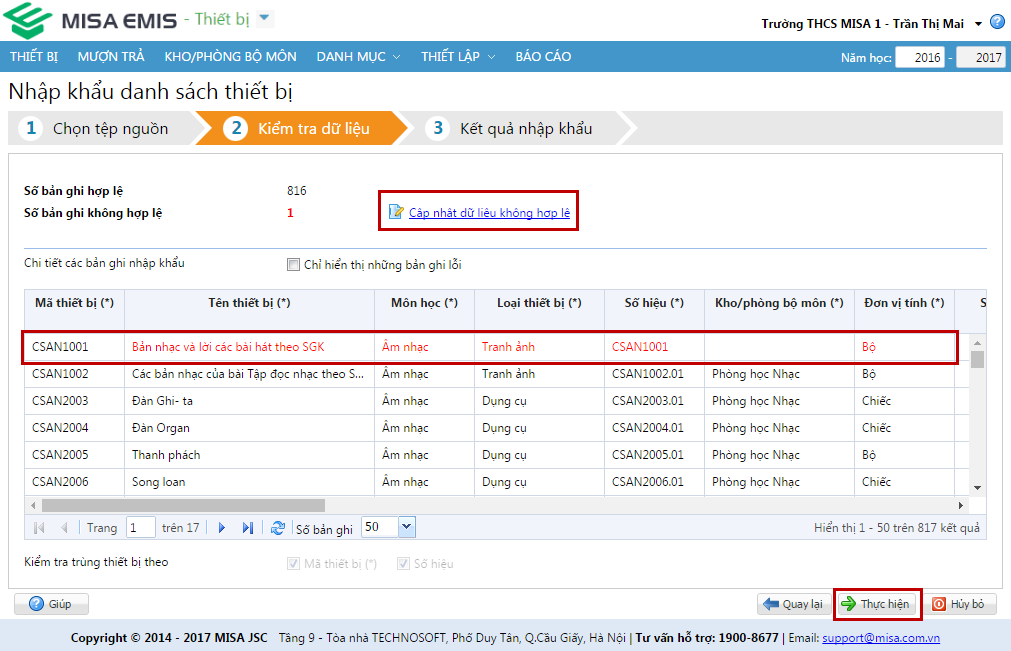
Task: Go to the next page of records
Action: pyautogui.click(x=222, y=528)
